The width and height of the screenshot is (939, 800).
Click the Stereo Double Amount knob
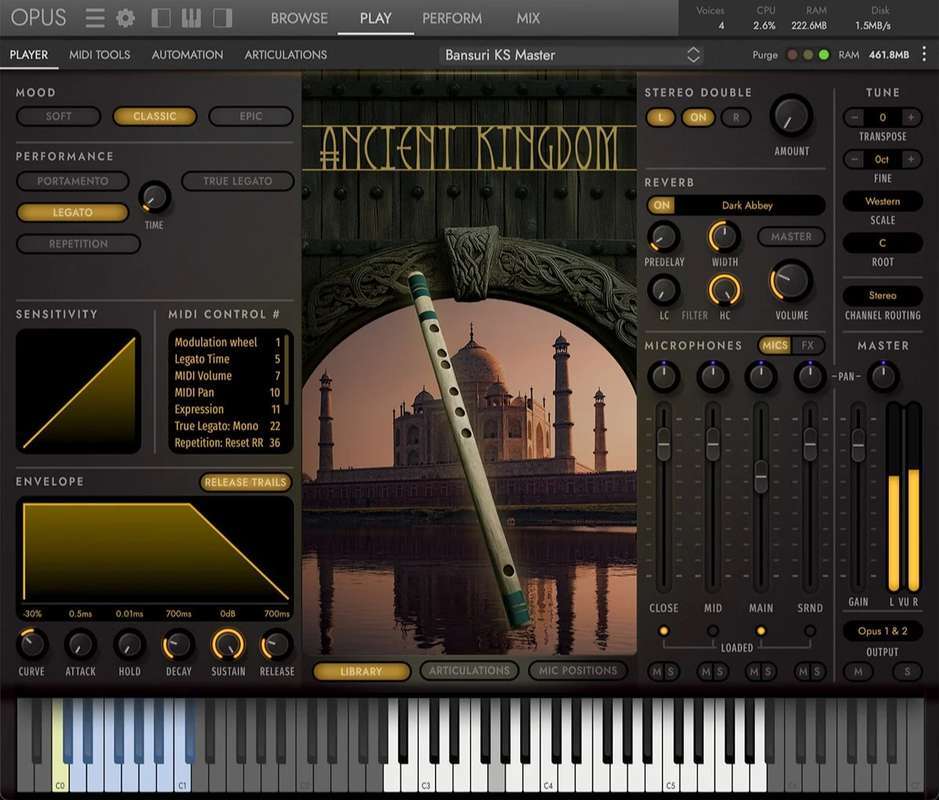point(791,117)
